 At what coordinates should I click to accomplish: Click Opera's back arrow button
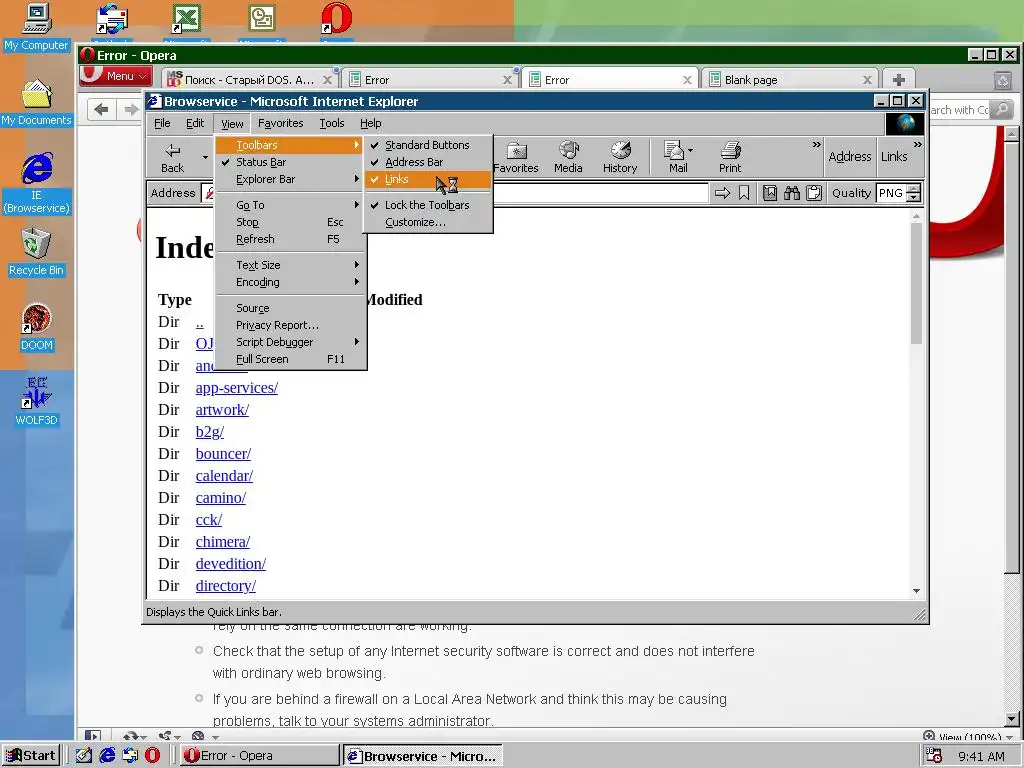(x=101, y=109)
